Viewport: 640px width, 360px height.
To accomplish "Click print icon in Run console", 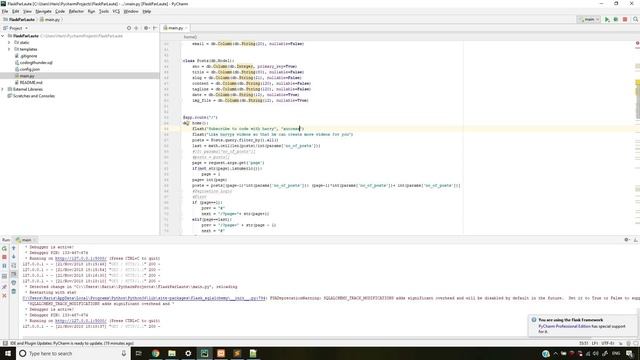I will (x=13, y=282).
